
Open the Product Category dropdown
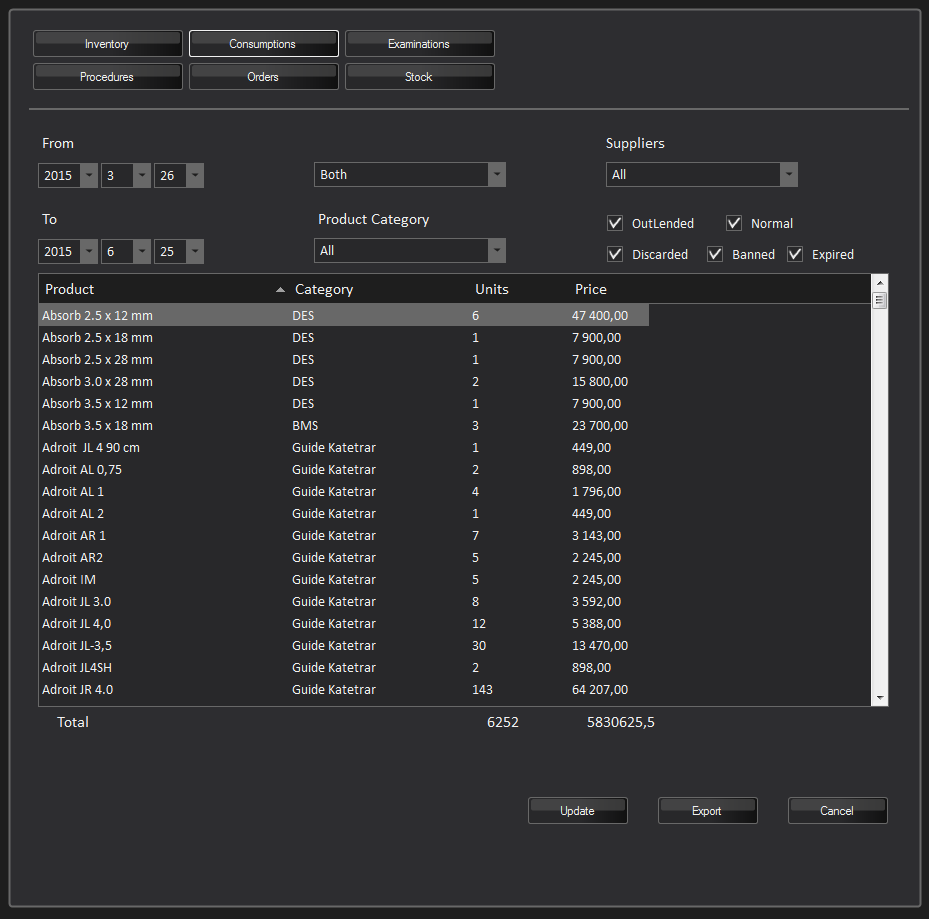pos(409,251)
